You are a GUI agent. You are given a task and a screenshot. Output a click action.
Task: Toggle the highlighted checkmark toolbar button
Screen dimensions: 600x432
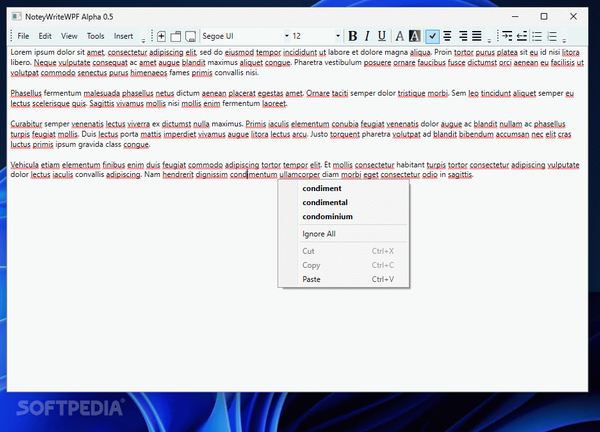pyautogui.click(x=432, y=36)
